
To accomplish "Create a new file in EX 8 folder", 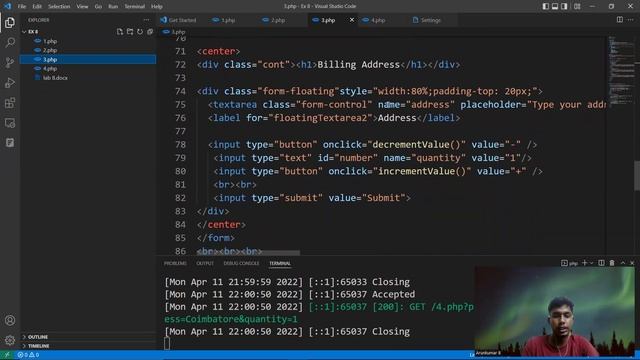I will click(120, 31).
